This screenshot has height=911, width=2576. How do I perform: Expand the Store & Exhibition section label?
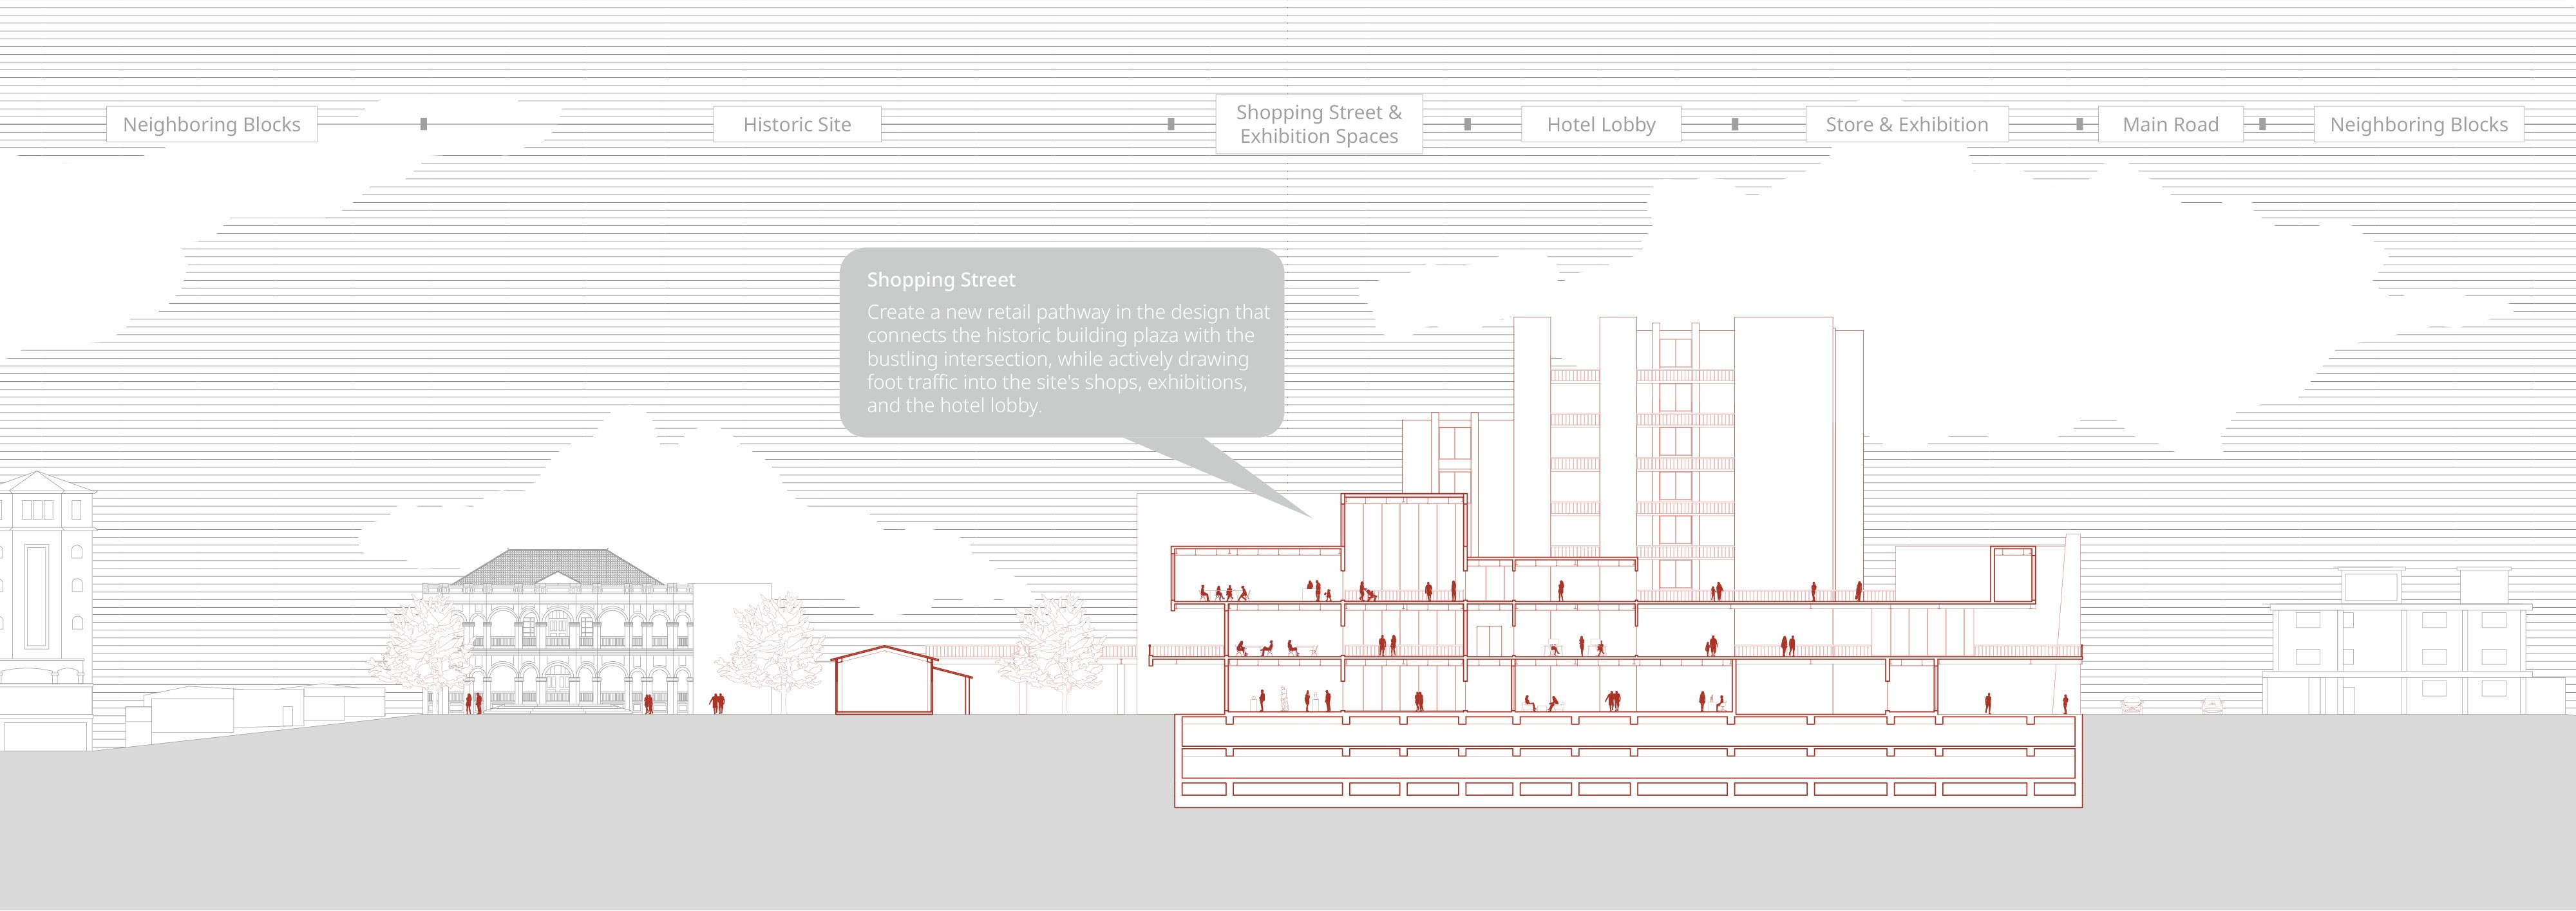(1905, 124)
